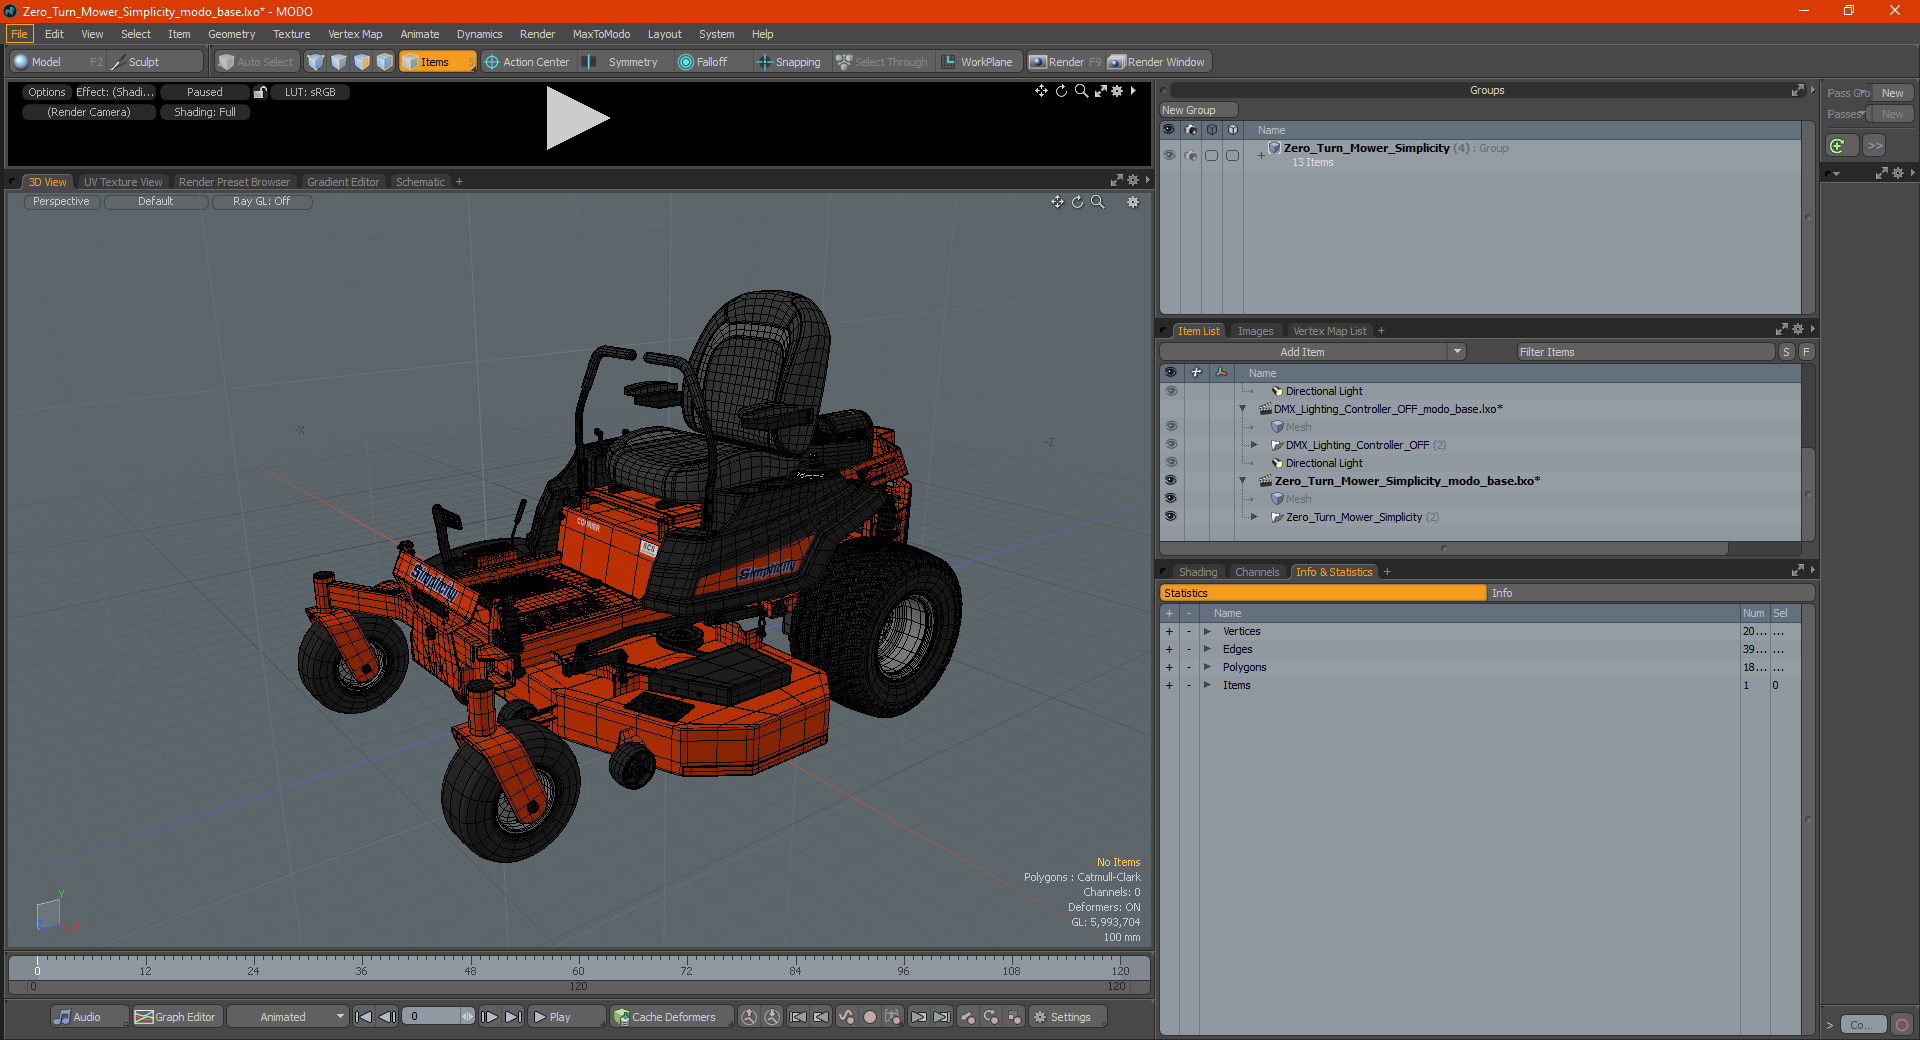Switch to Schematic tab
The height and width of the screenshot is (1040, 1920).
(420, 182)
